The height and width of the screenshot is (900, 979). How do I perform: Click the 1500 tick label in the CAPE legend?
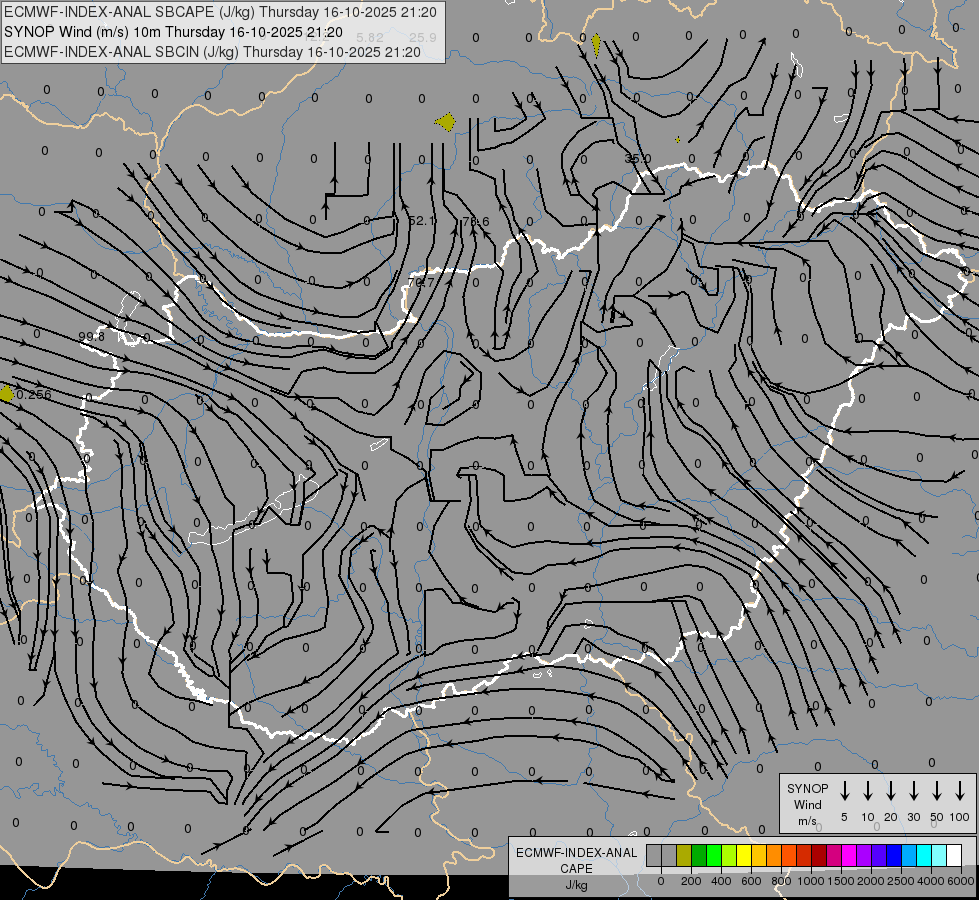click(x=840, y=881)
